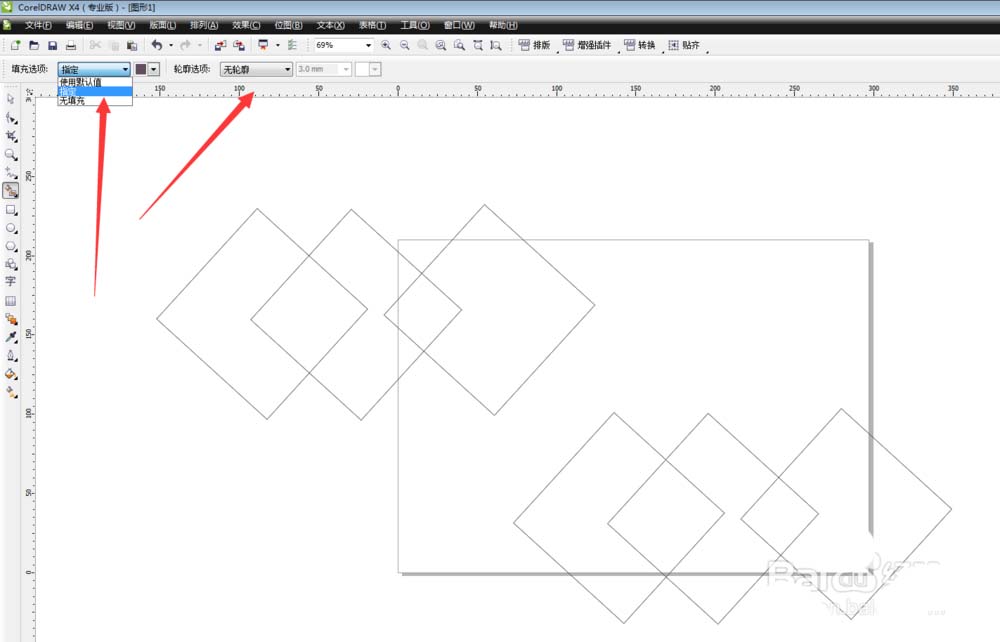Screen dimensions: 1000x642
Task: Click the CorelDRAW document icon in menu bar
Action: click(7, 26)
